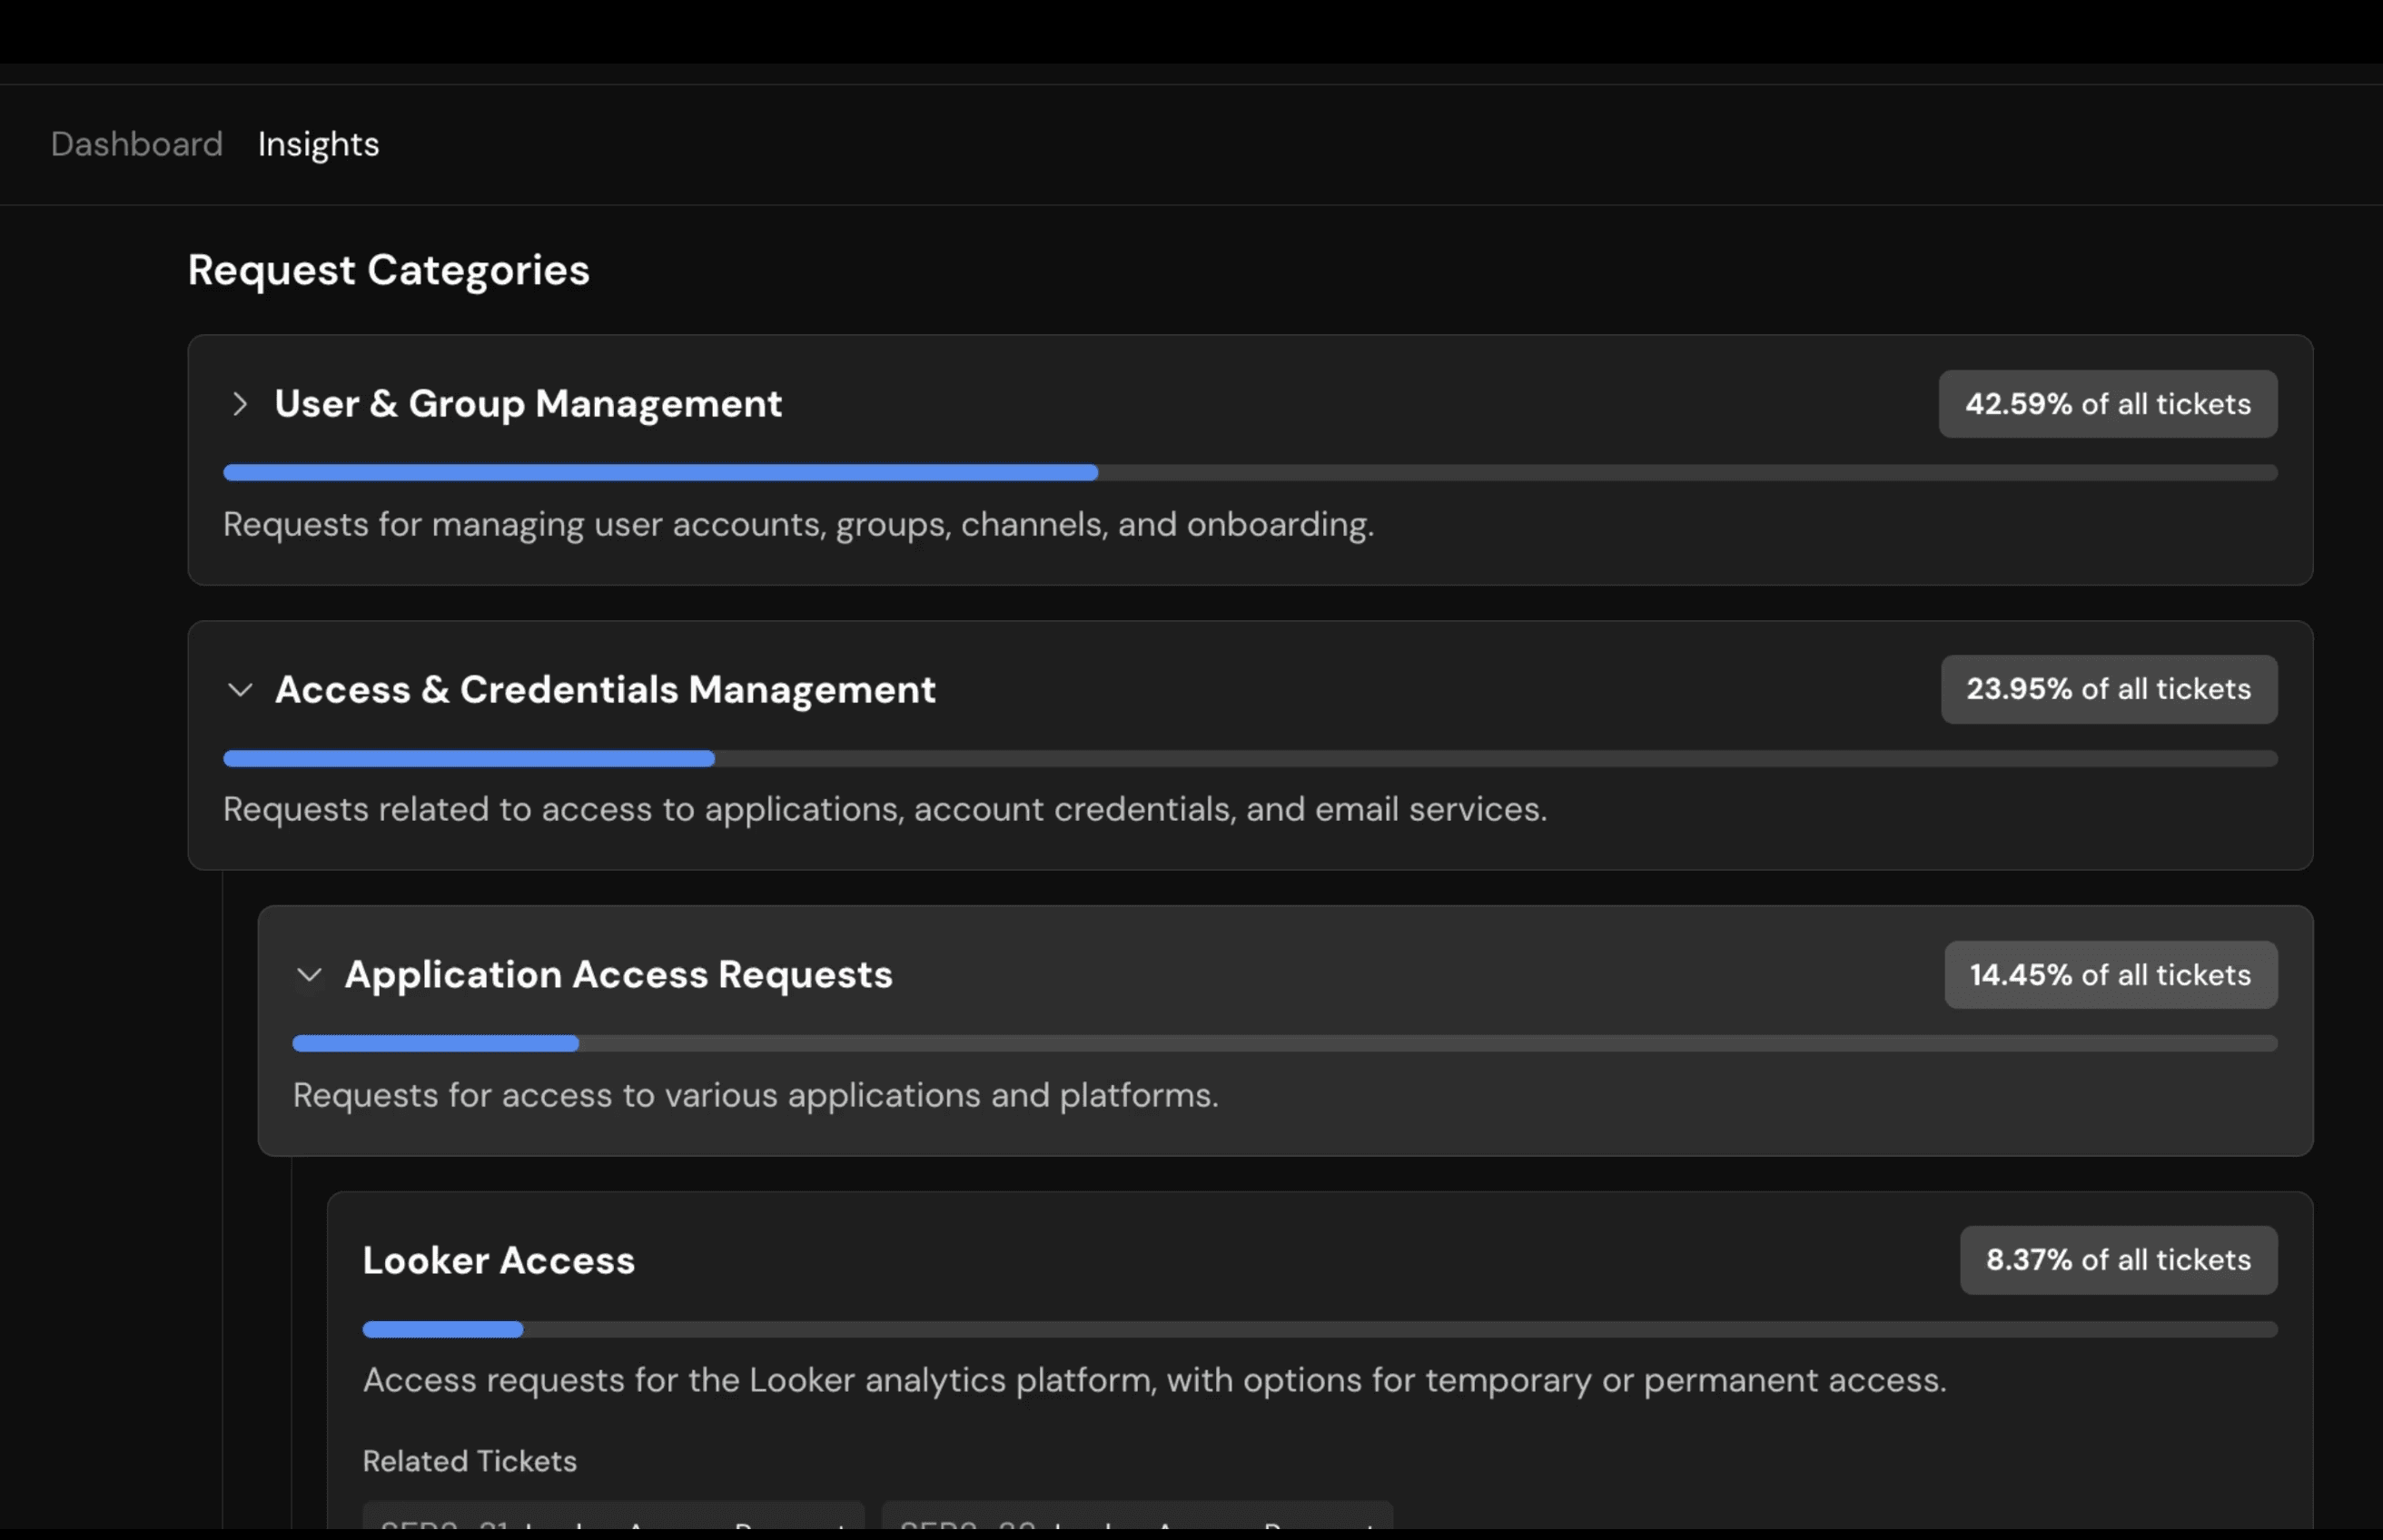Click the 8.37% of all tickets badge
Screen dimensions: 2383x1540
click(2118, 1260)
